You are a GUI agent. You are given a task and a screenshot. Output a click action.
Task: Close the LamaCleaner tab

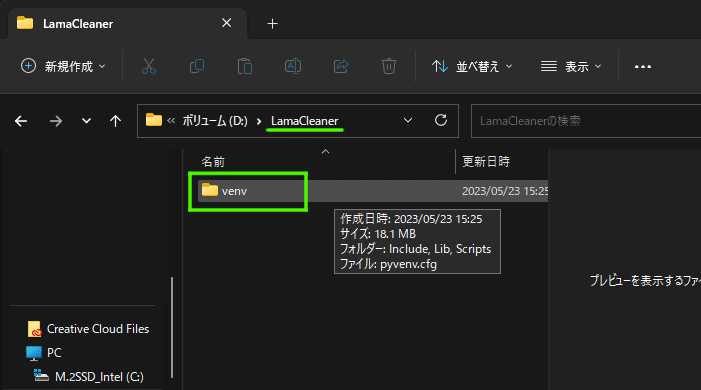click(227, 23)
